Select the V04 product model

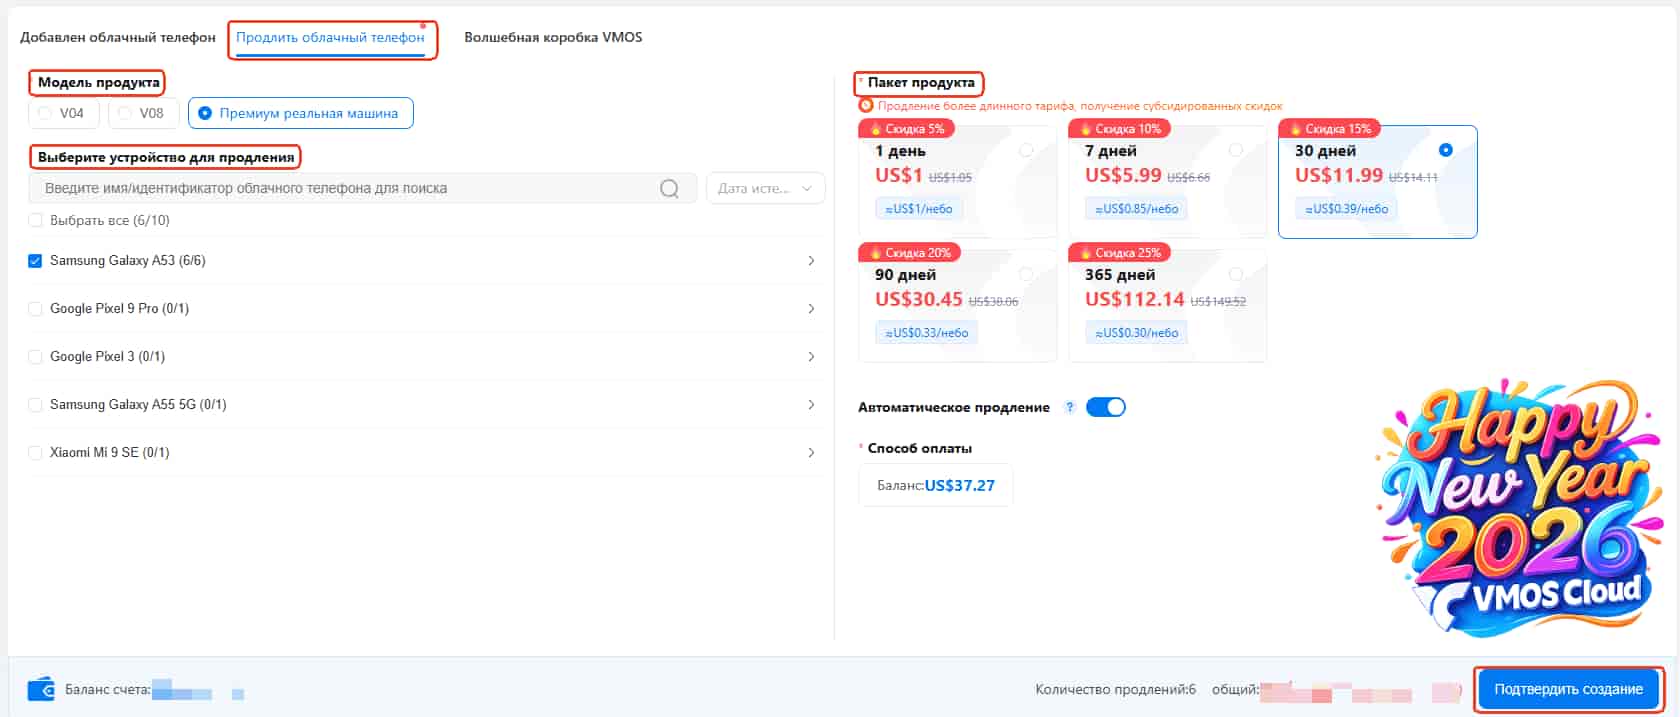coord(63,113)
